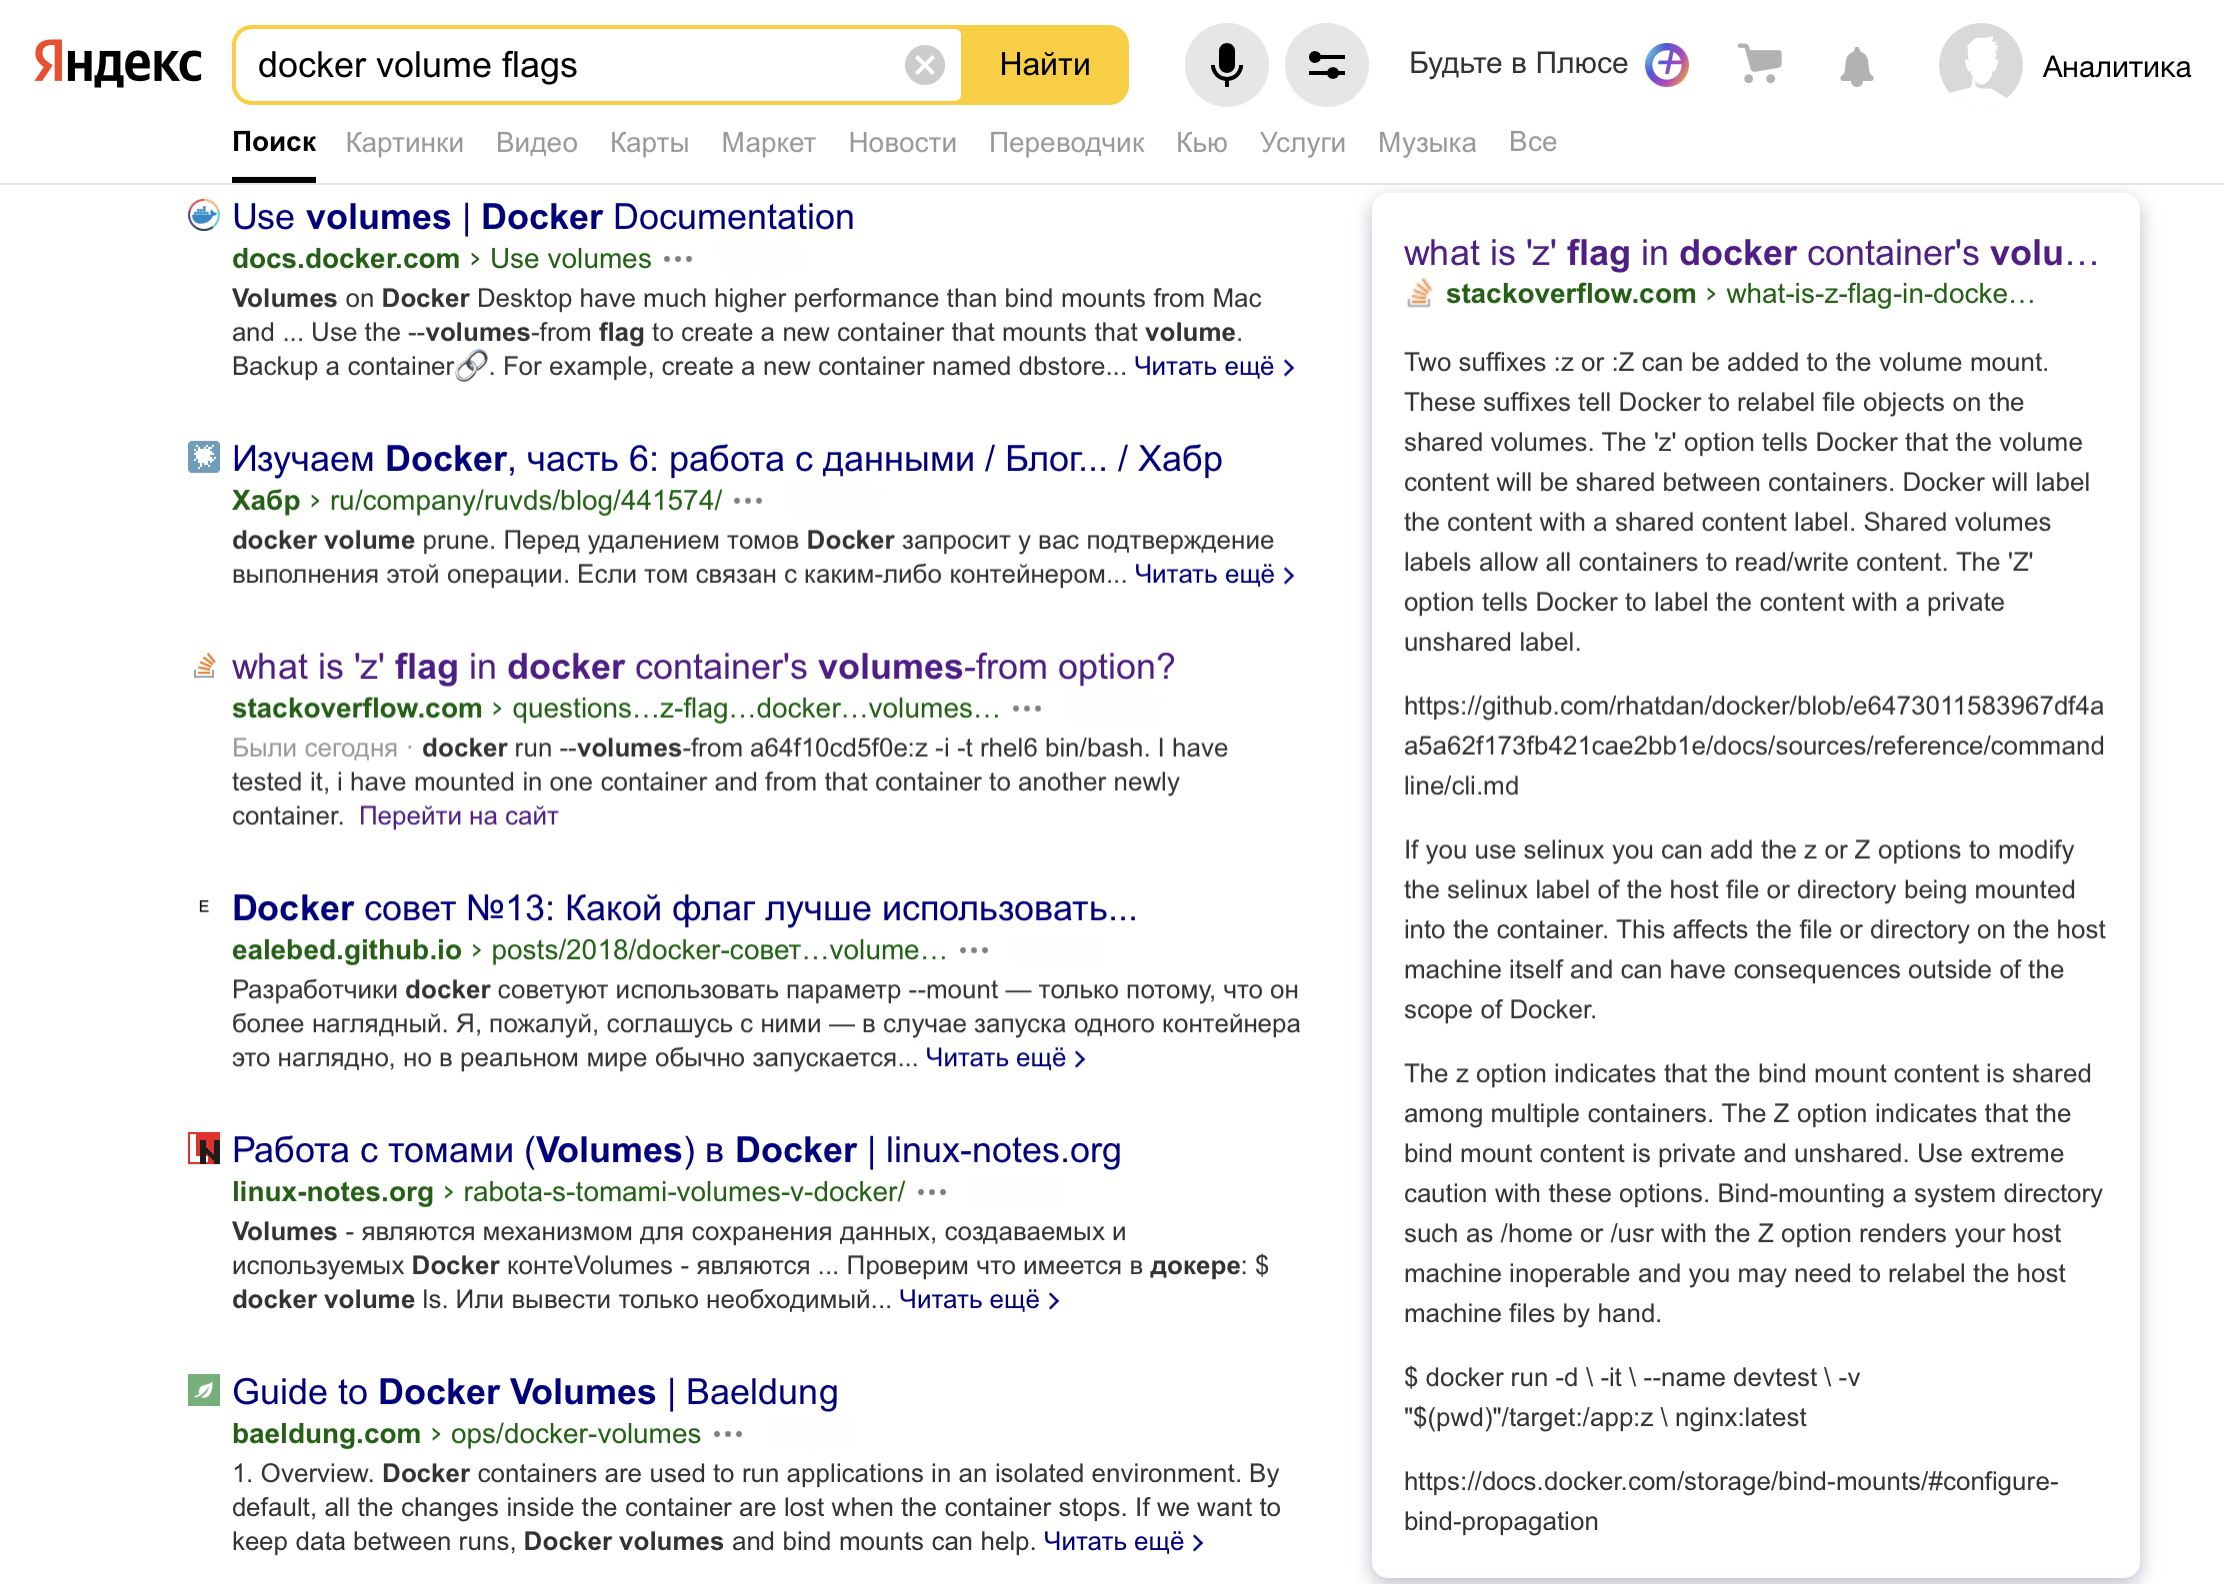Expand Читать ещё on Docker Documentation snippet
2224x1584 pixels.
[x=1214, y=367]
